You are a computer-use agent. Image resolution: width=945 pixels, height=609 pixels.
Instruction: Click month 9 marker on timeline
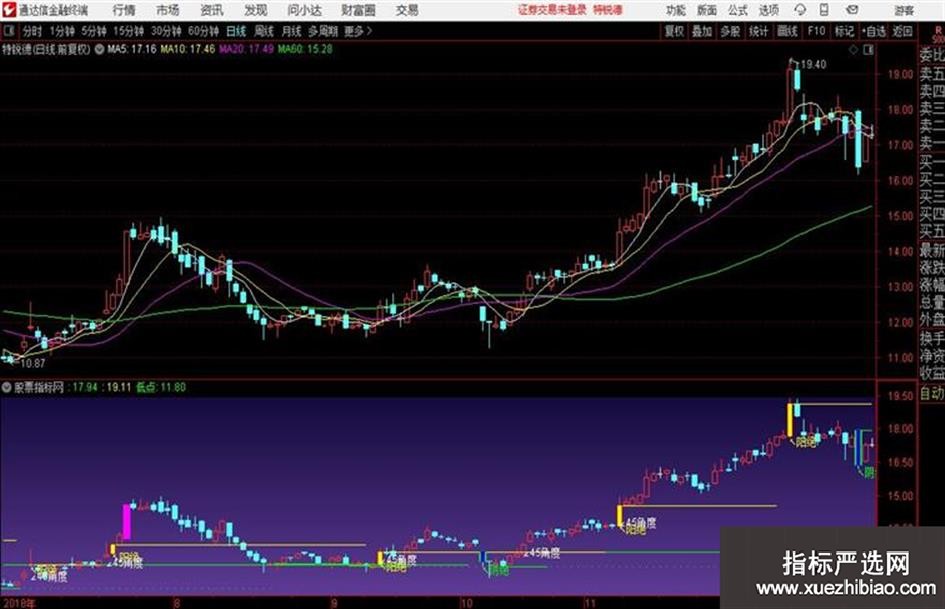(x=333, y=603)
